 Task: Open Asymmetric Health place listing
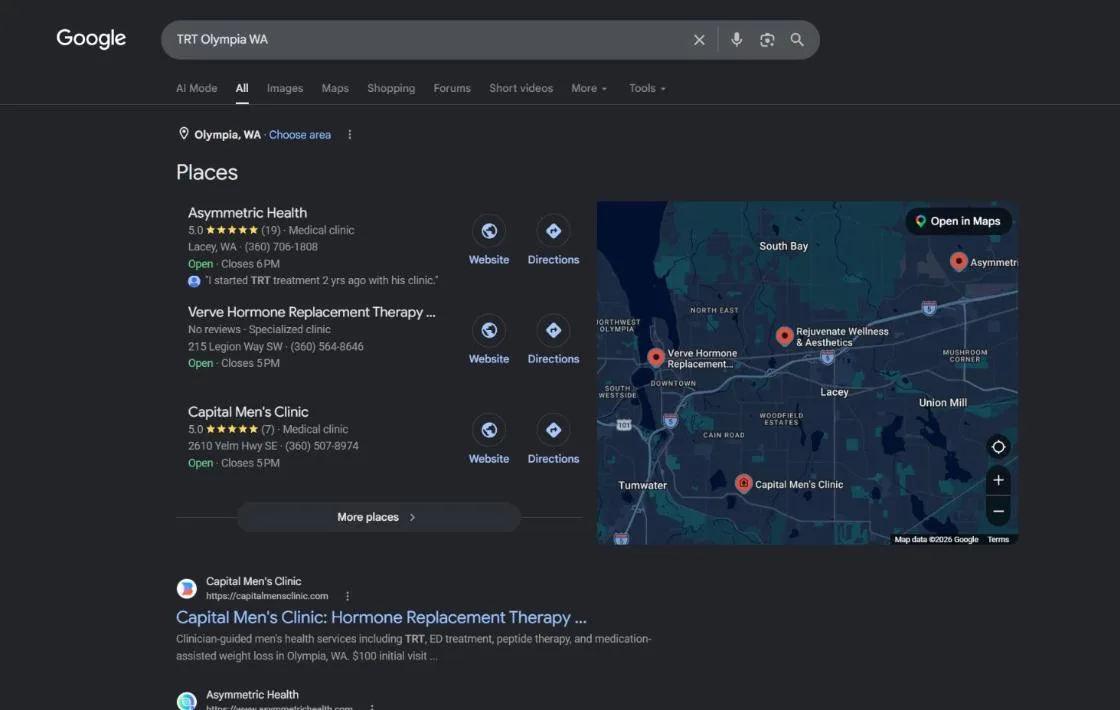click(x=247, y=213)
